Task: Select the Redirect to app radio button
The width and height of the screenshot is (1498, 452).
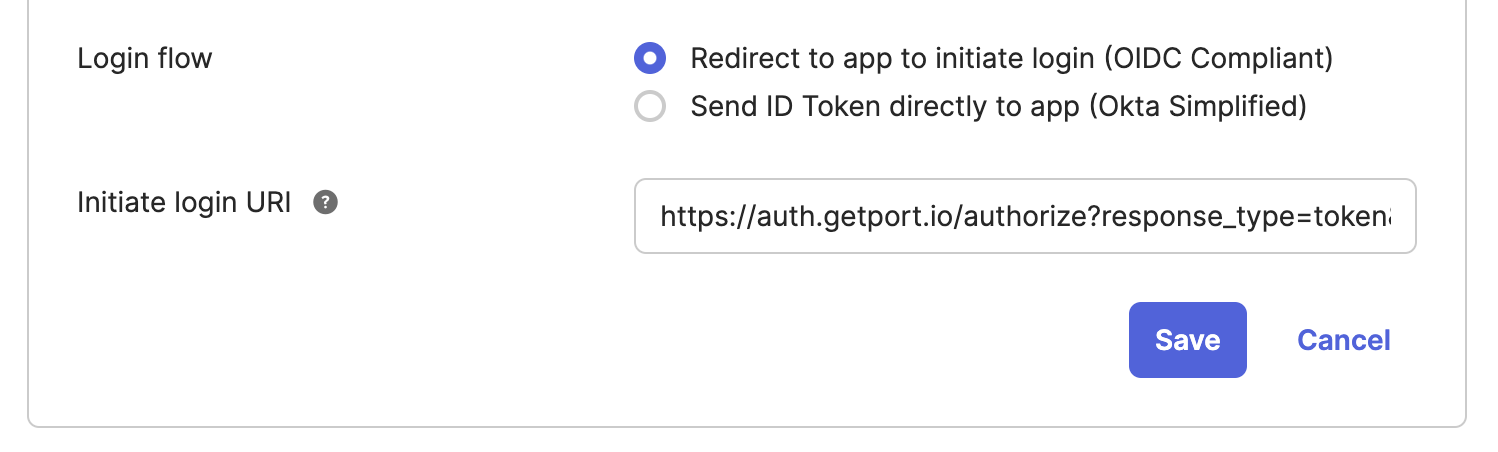Action: [650, 59]
